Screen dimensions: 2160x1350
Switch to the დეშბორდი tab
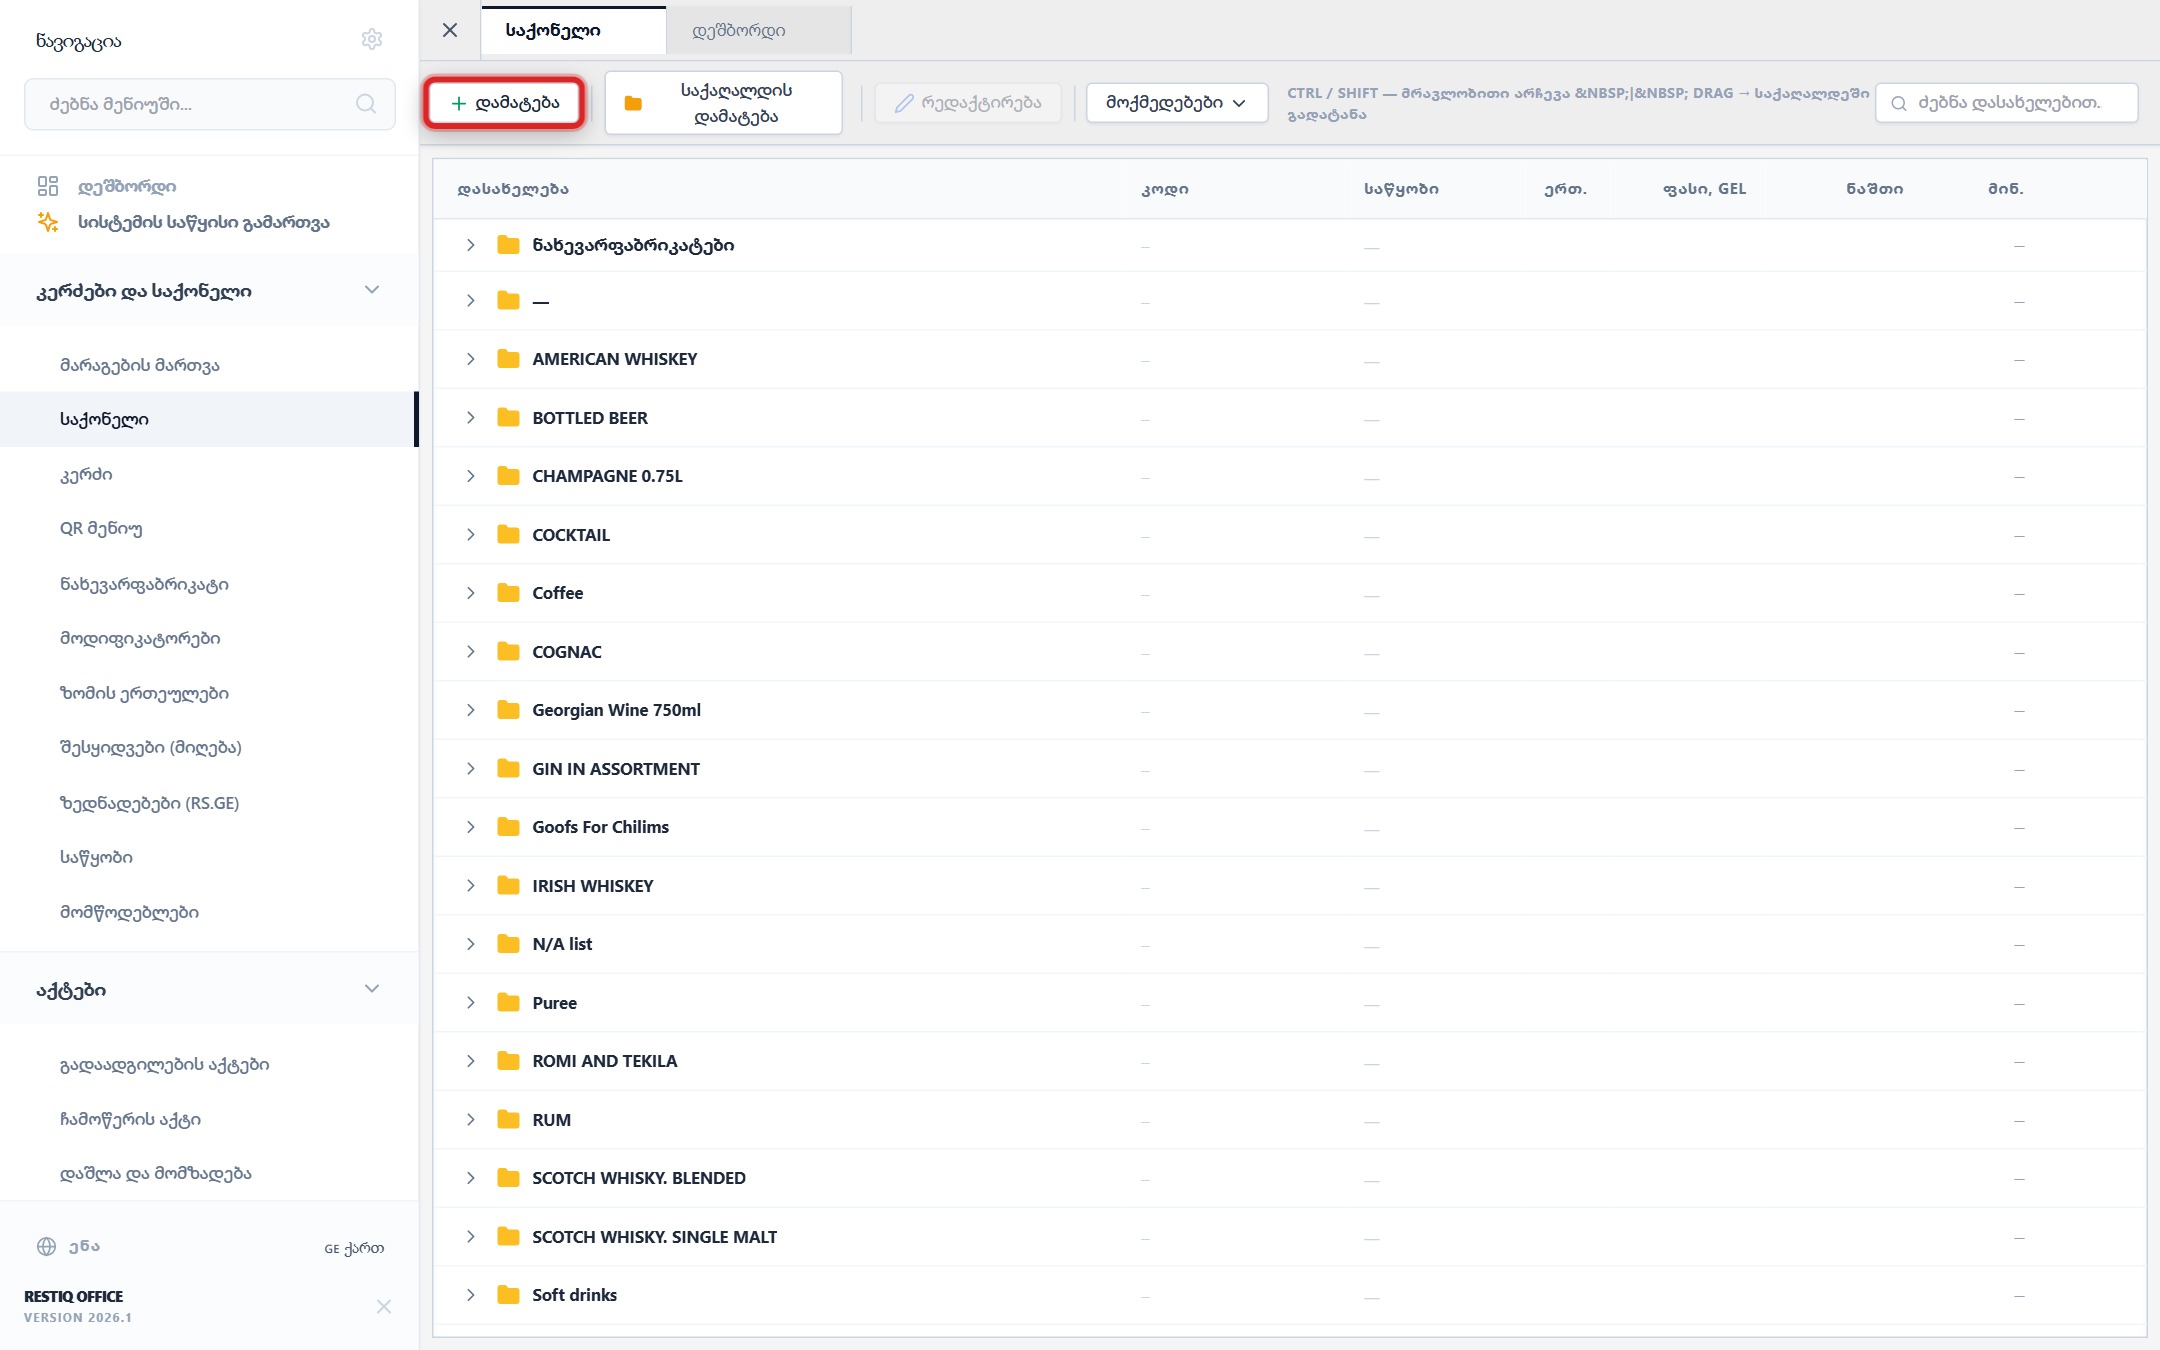coord(759,30)
